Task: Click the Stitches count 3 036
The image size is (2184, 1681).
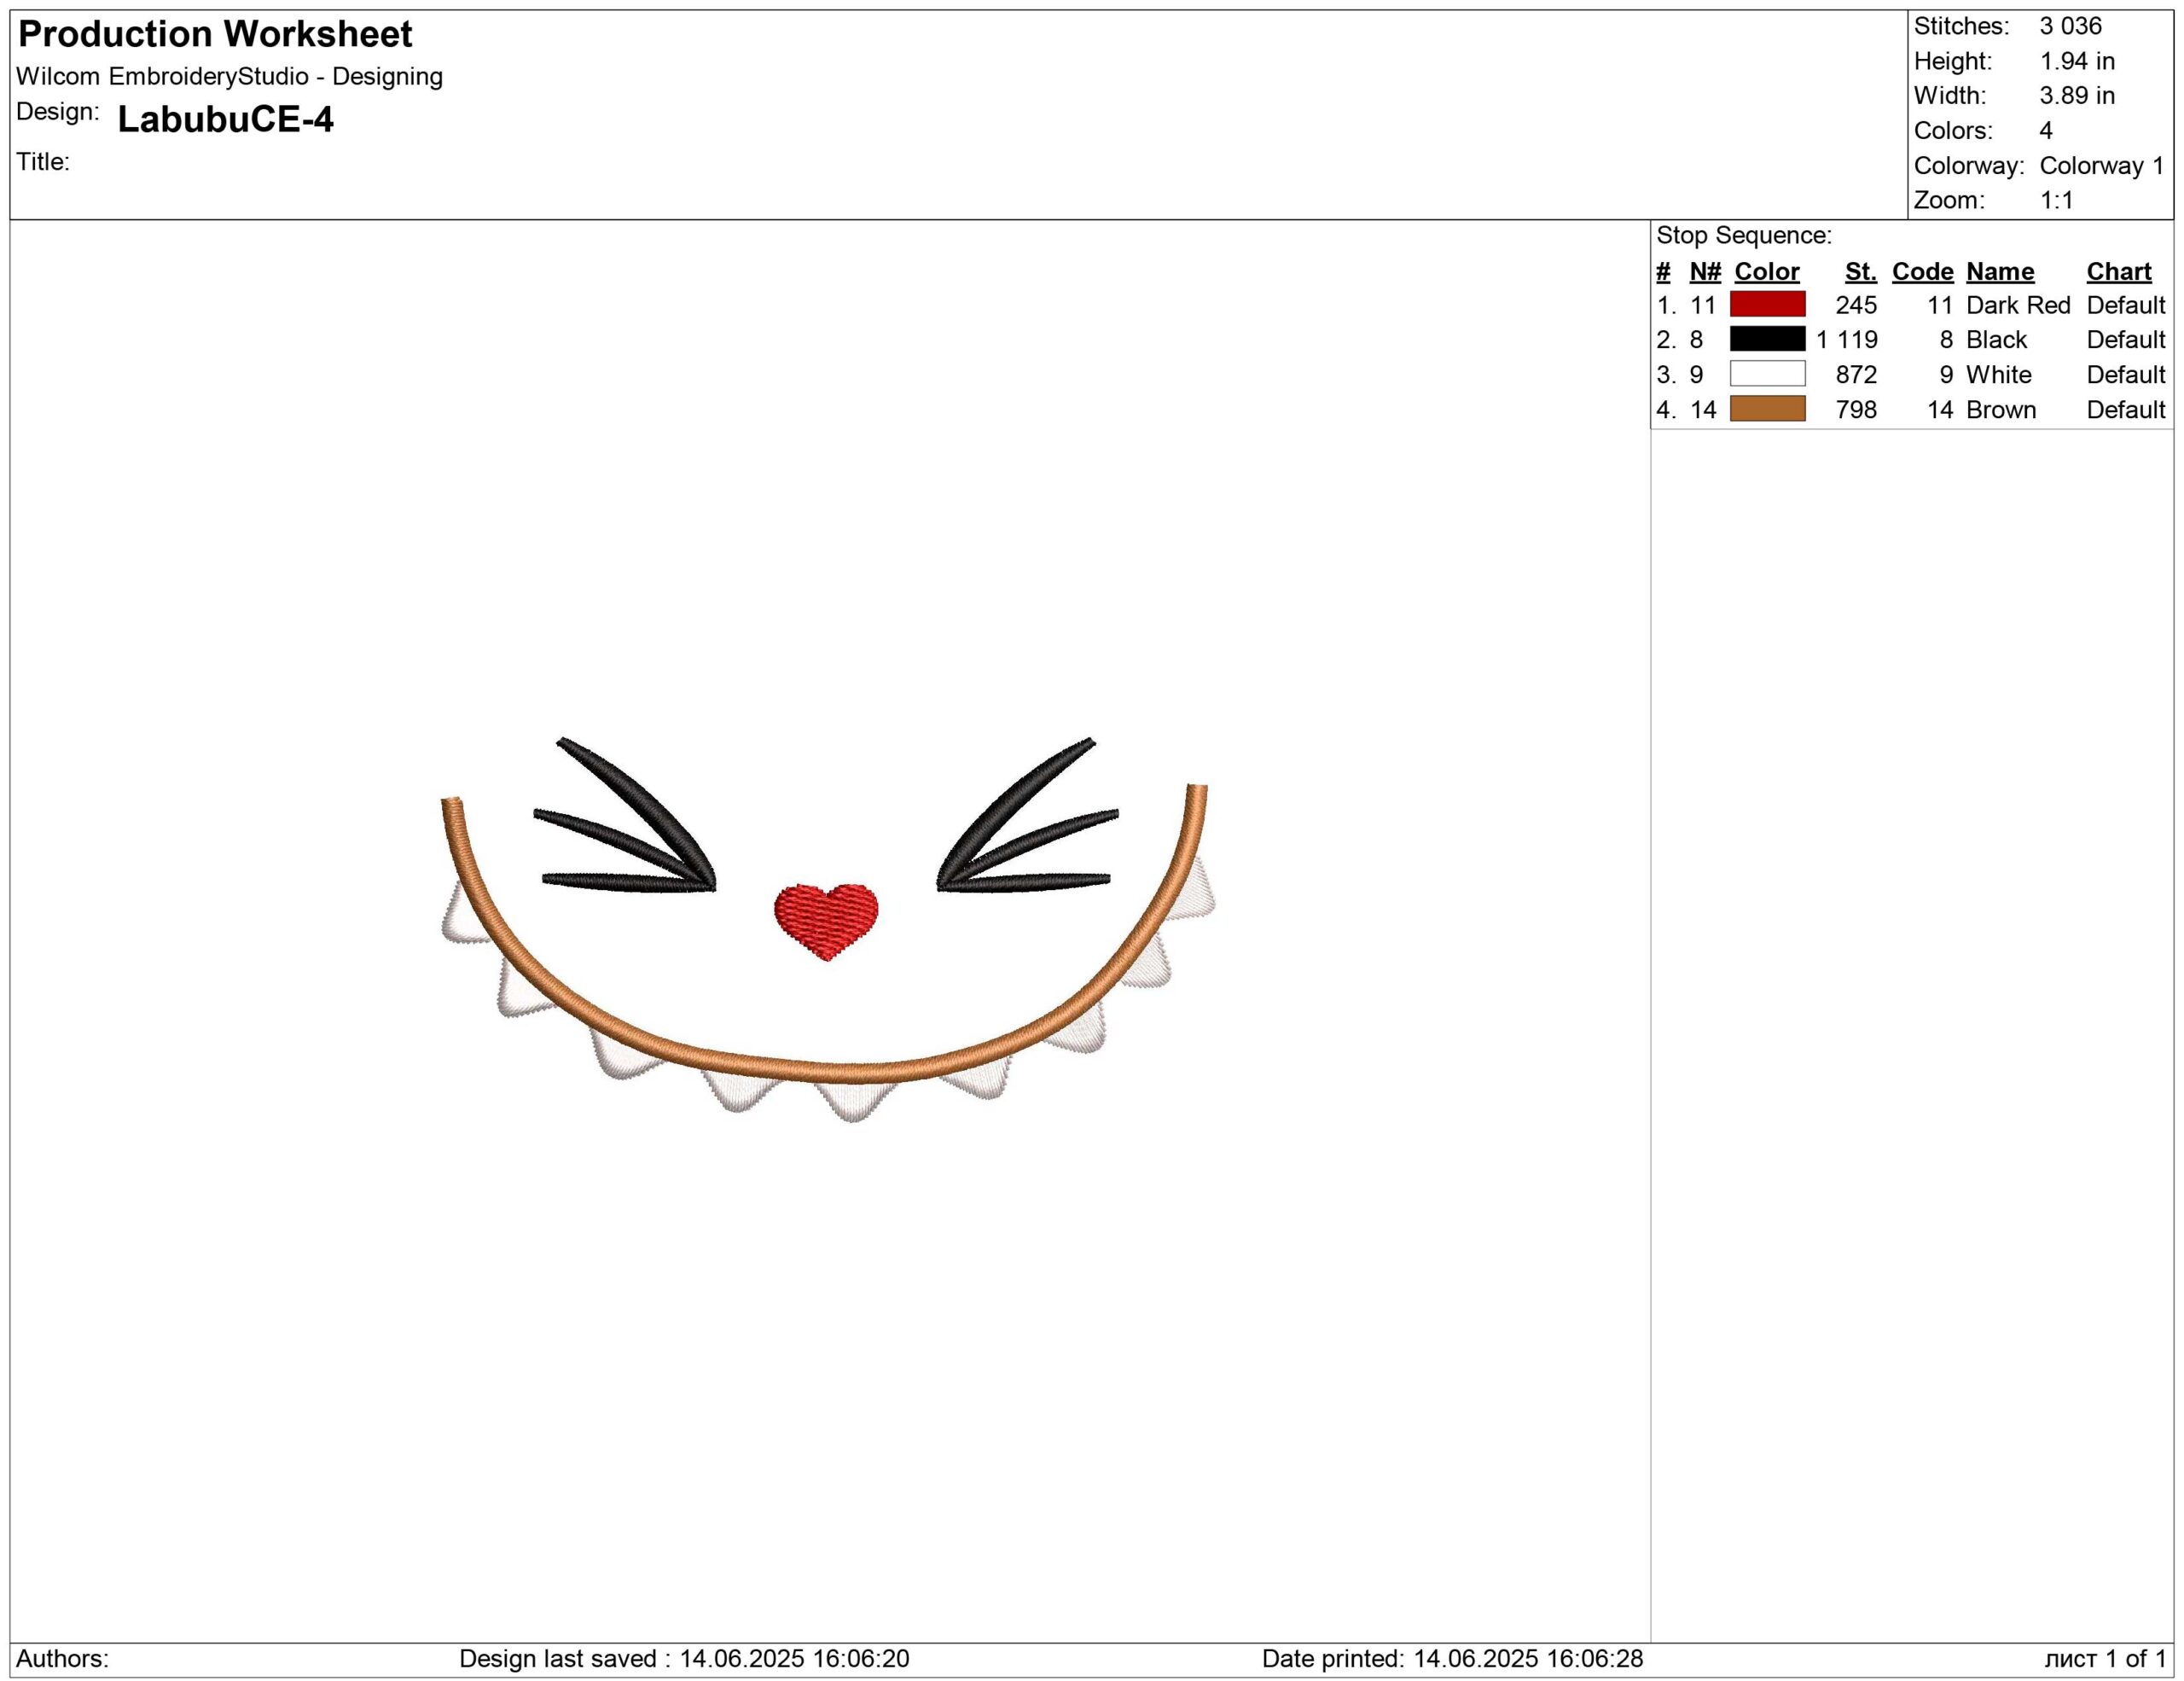Action: 2070,26
